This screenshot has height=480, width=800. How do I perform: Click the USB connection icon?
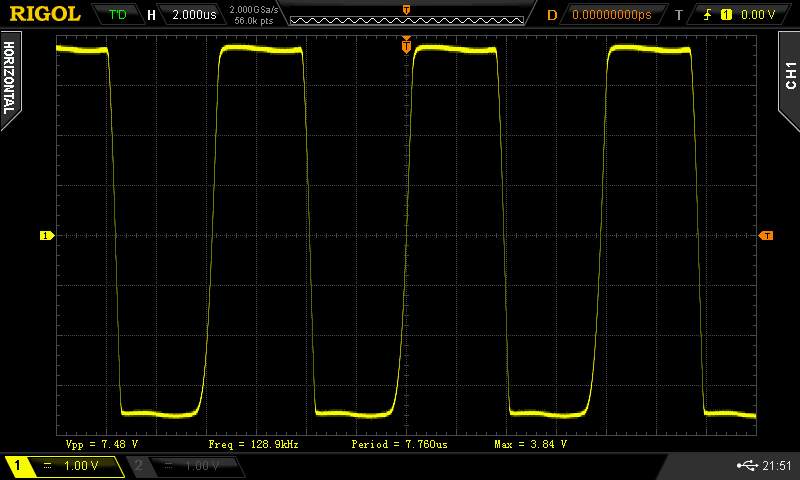(x=747, y=465)
